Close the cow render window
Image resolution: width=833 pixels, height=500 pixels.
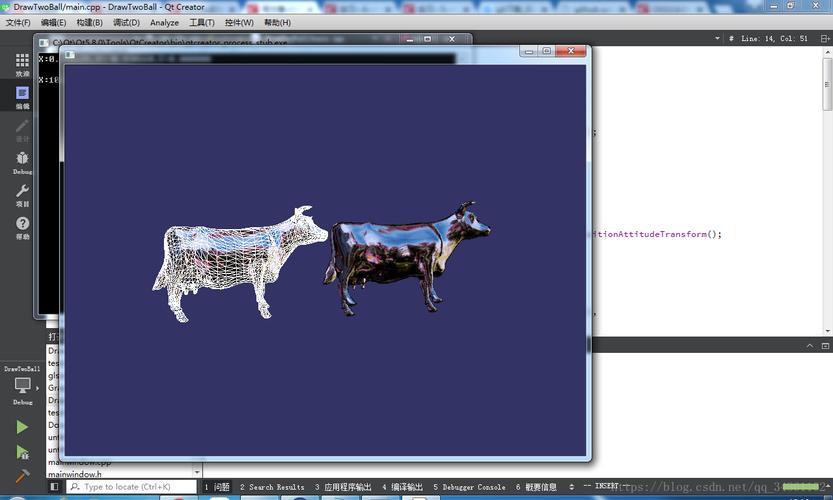point(571,51)
